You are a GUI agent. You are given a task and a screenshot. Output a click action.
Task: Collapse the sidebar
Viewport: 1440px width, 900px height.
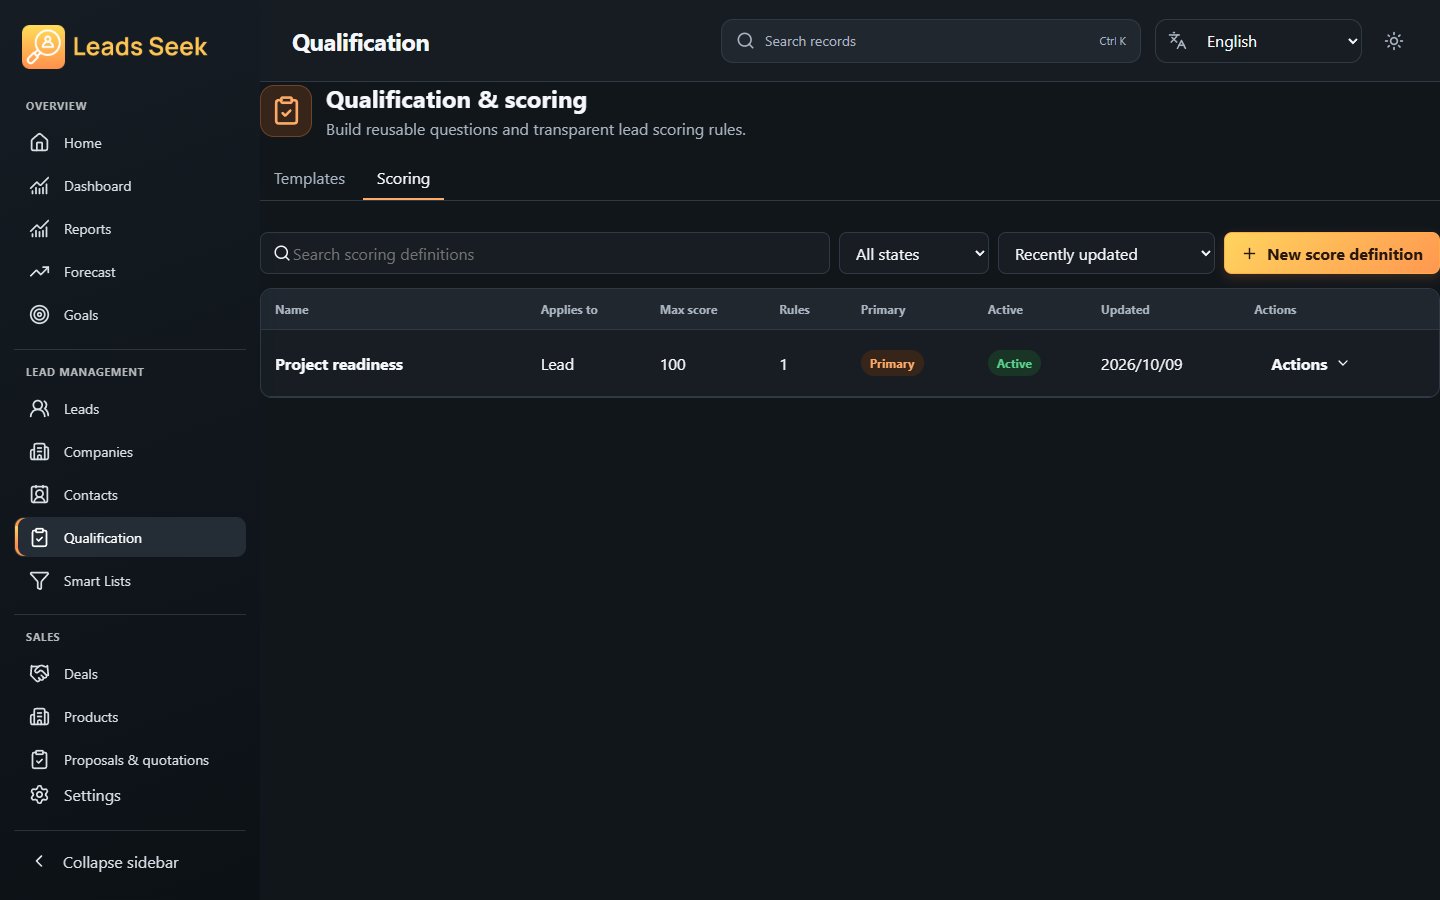pyautogui.click(x=130, y=862)
